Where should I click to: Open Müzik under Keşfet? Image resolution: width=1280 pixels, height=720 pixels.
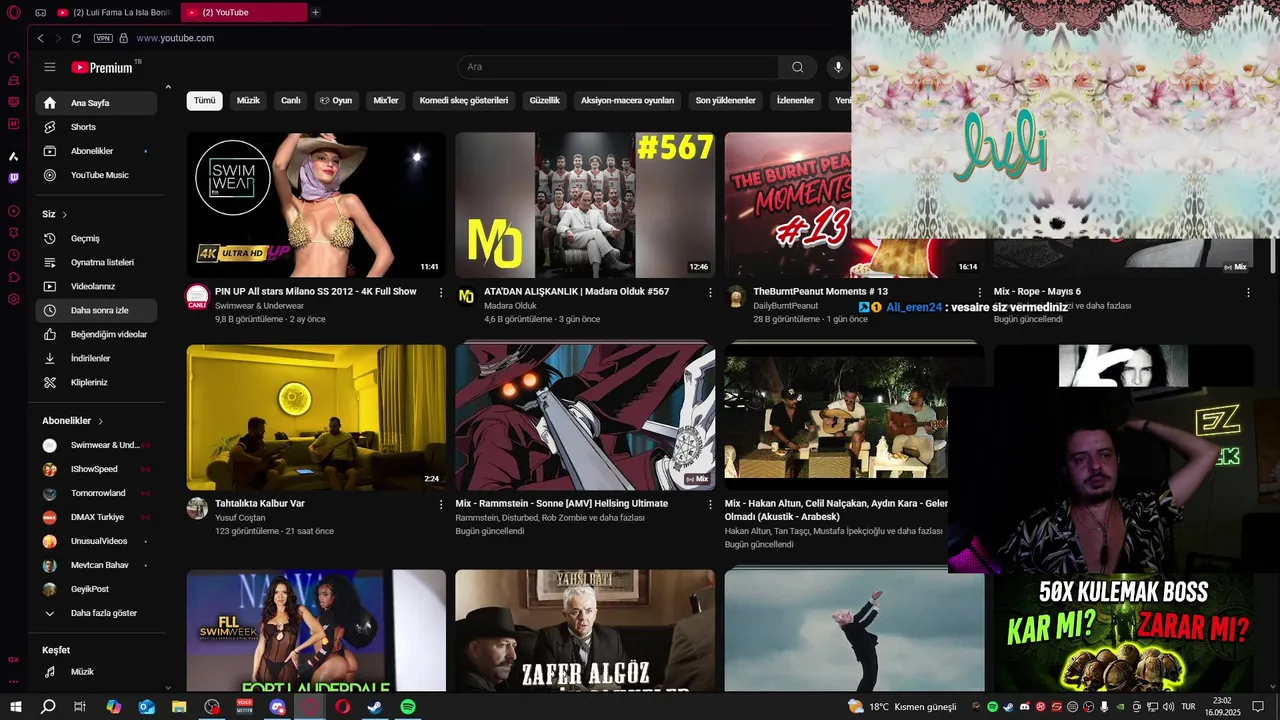96,672
